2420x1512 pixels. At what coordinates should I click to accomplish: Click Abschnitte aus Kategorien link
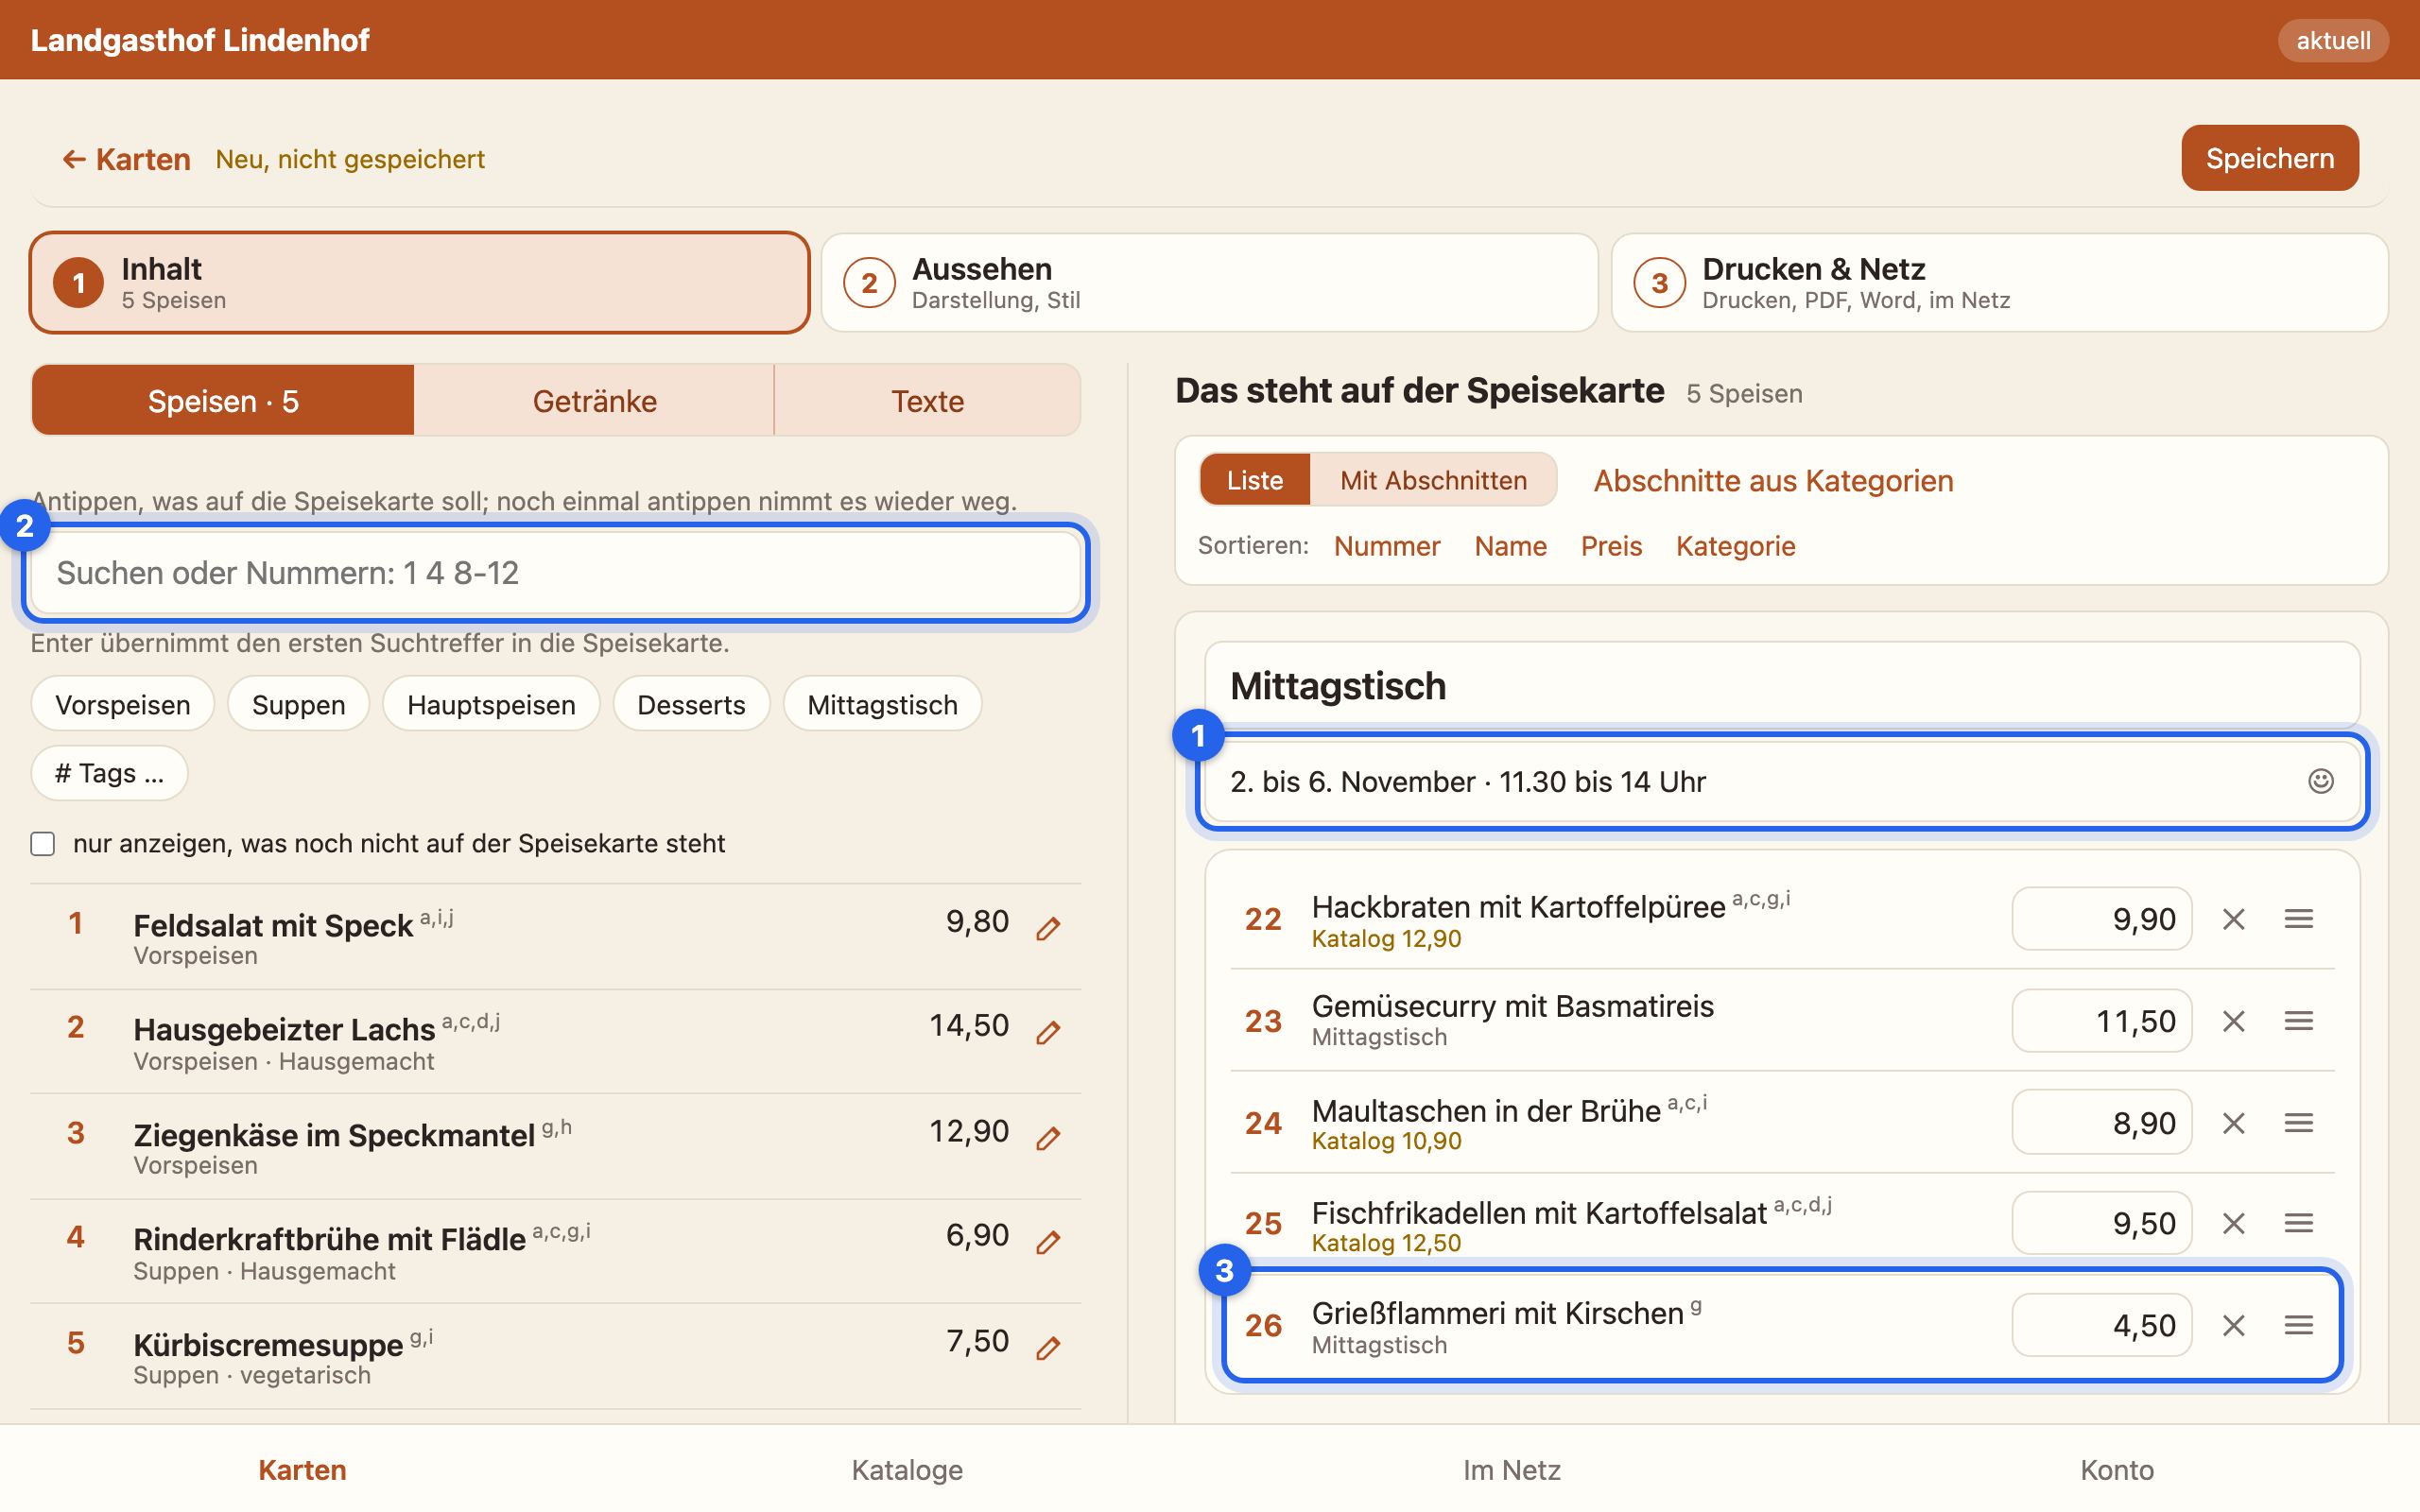pyautogui.click(x=1773, y=481)
